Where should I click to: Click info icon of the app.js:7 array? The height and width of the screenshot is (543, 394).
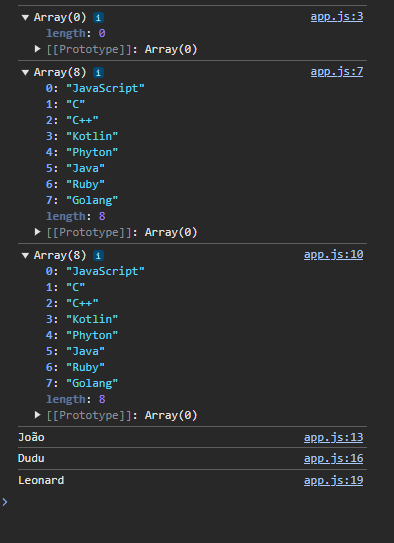pos(98,73)
